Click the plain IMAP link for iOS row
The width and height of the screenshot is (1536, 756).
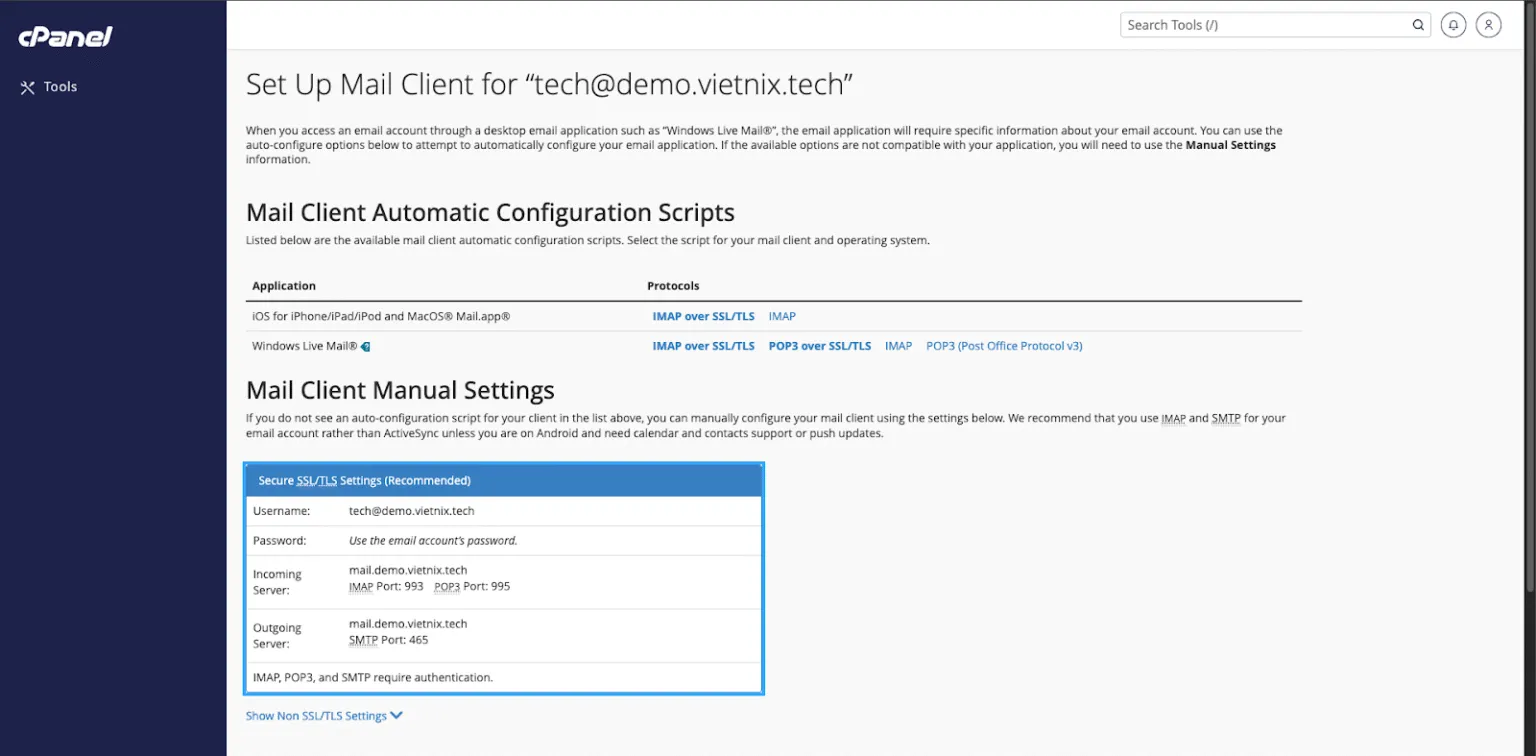781,316
